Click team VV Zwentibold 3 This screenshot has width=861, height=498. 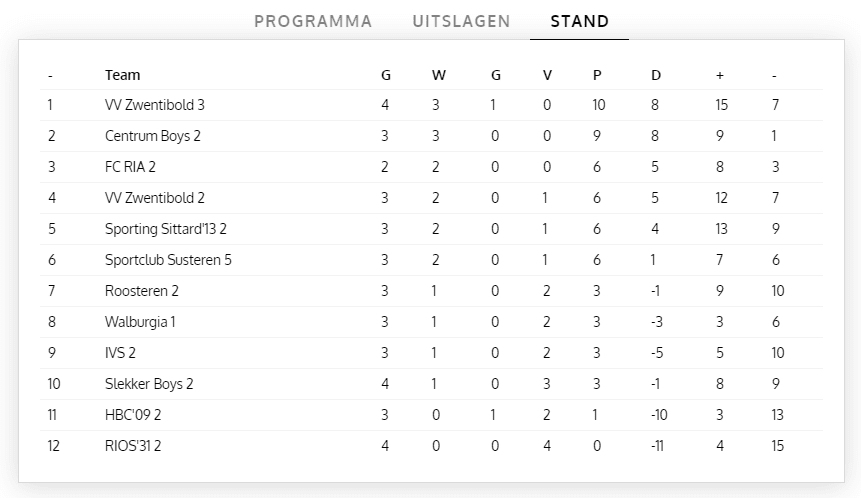click(x=154, y=105)
